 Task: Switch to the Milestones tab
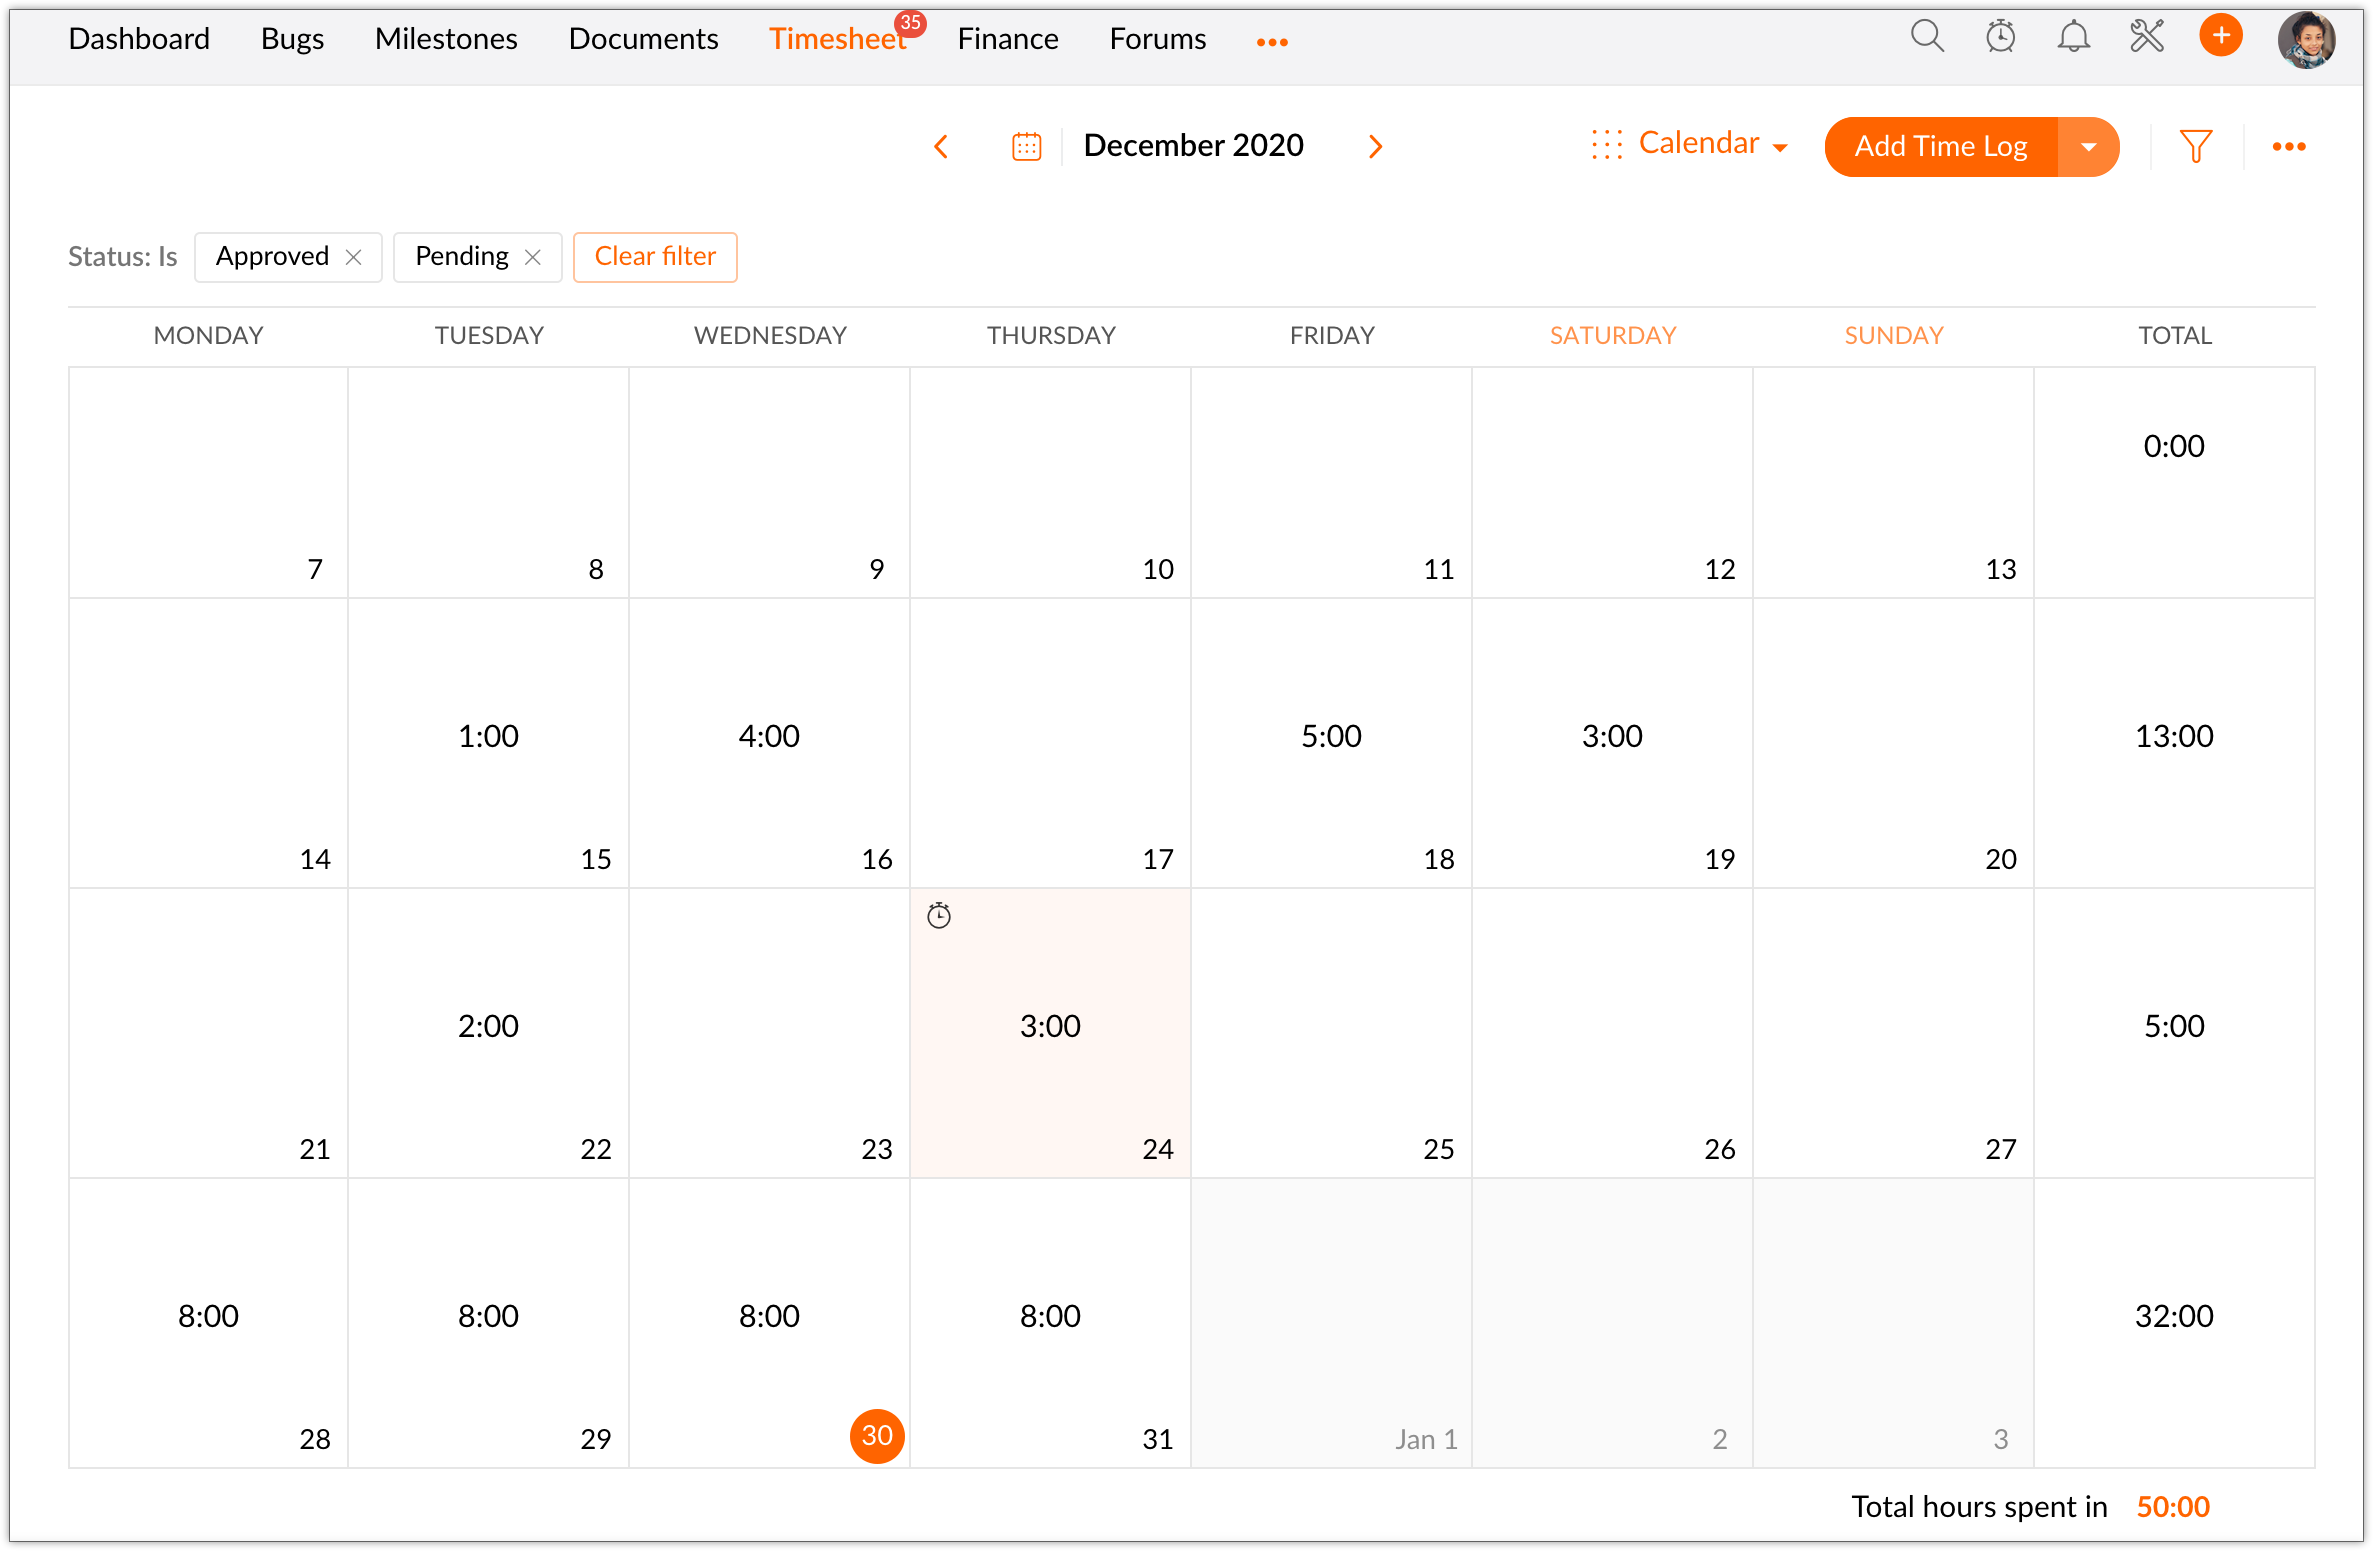(446, 39)
